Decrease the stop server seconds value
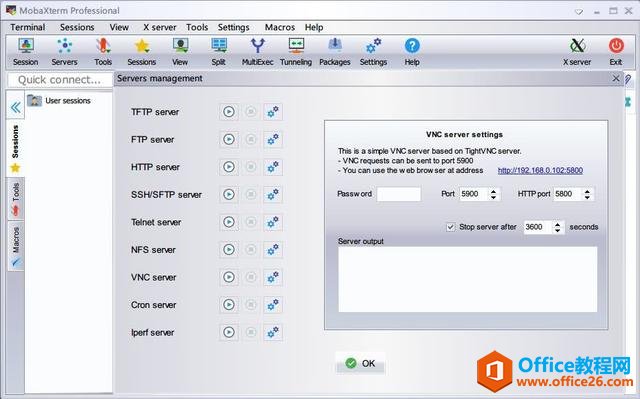Image resolution: width=640 pixels, height=399 pixels. (558, 231)
